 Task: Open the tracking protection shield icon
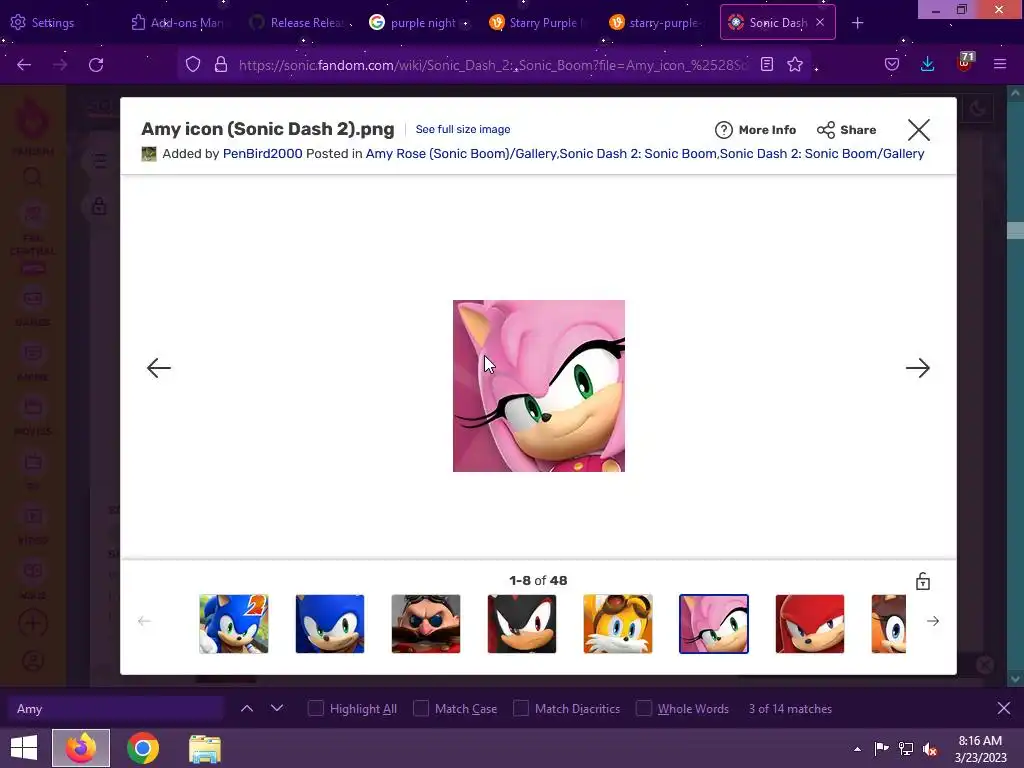[193, 64]
